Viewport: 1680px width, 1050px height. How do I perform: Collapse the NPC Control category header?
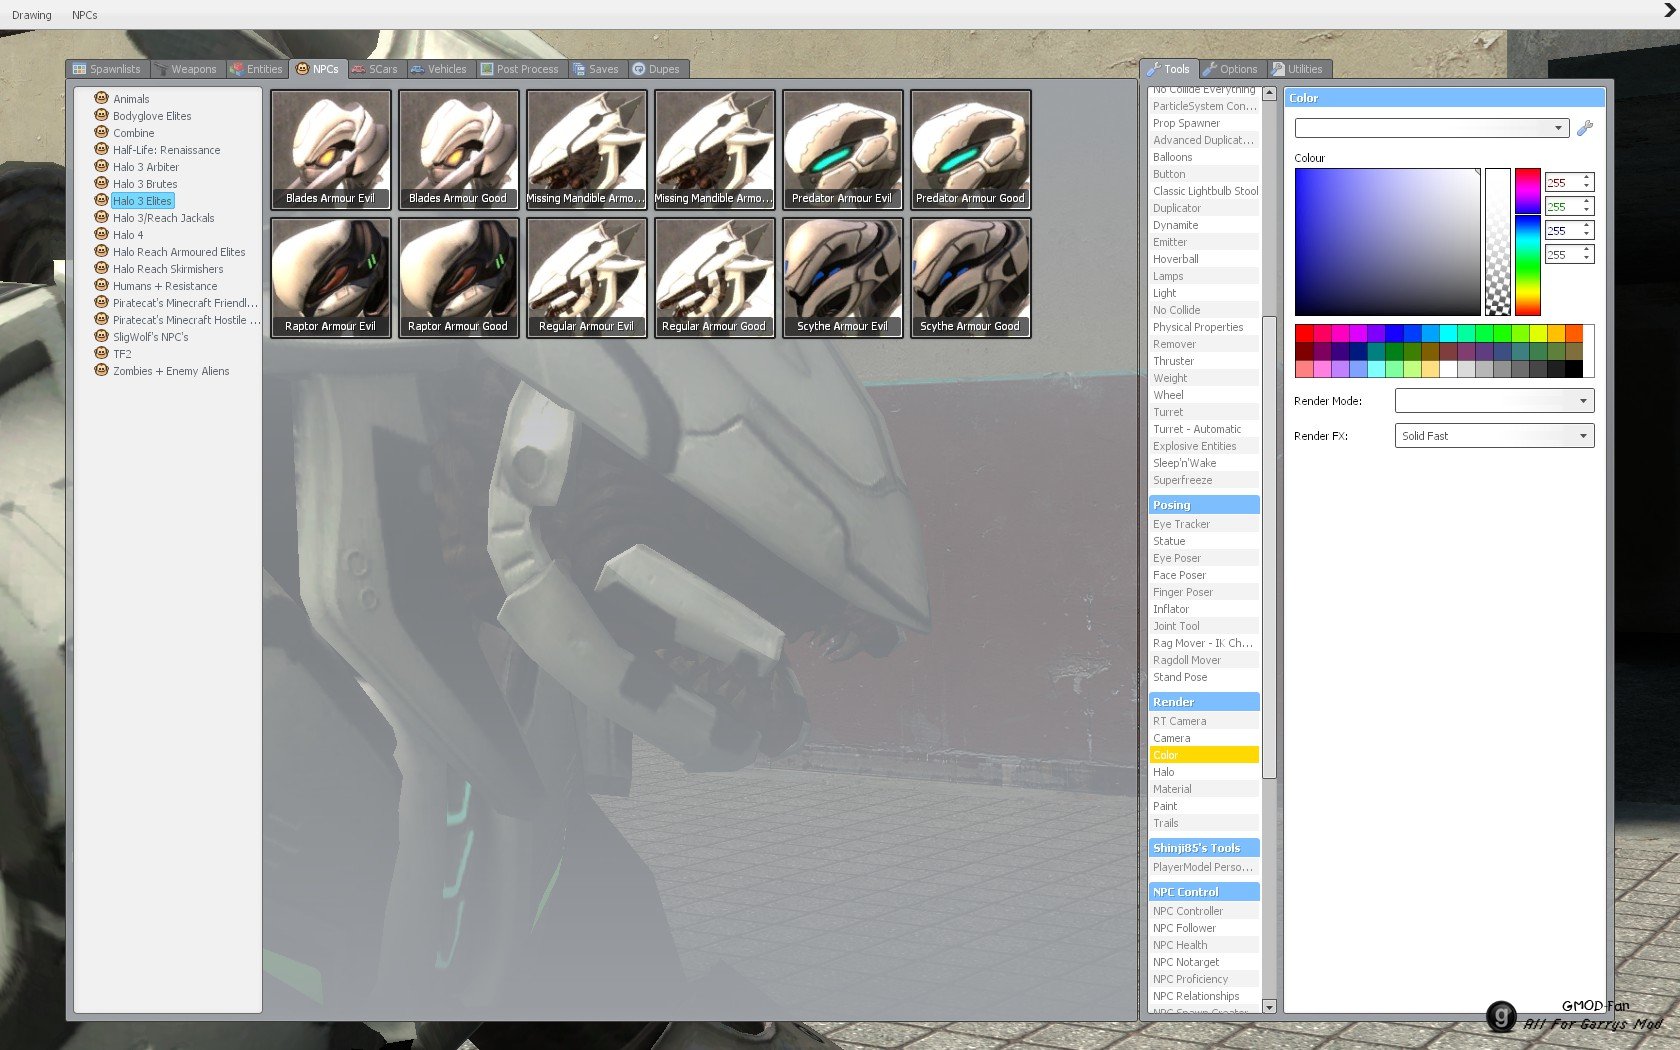[x=1204, y=892]
